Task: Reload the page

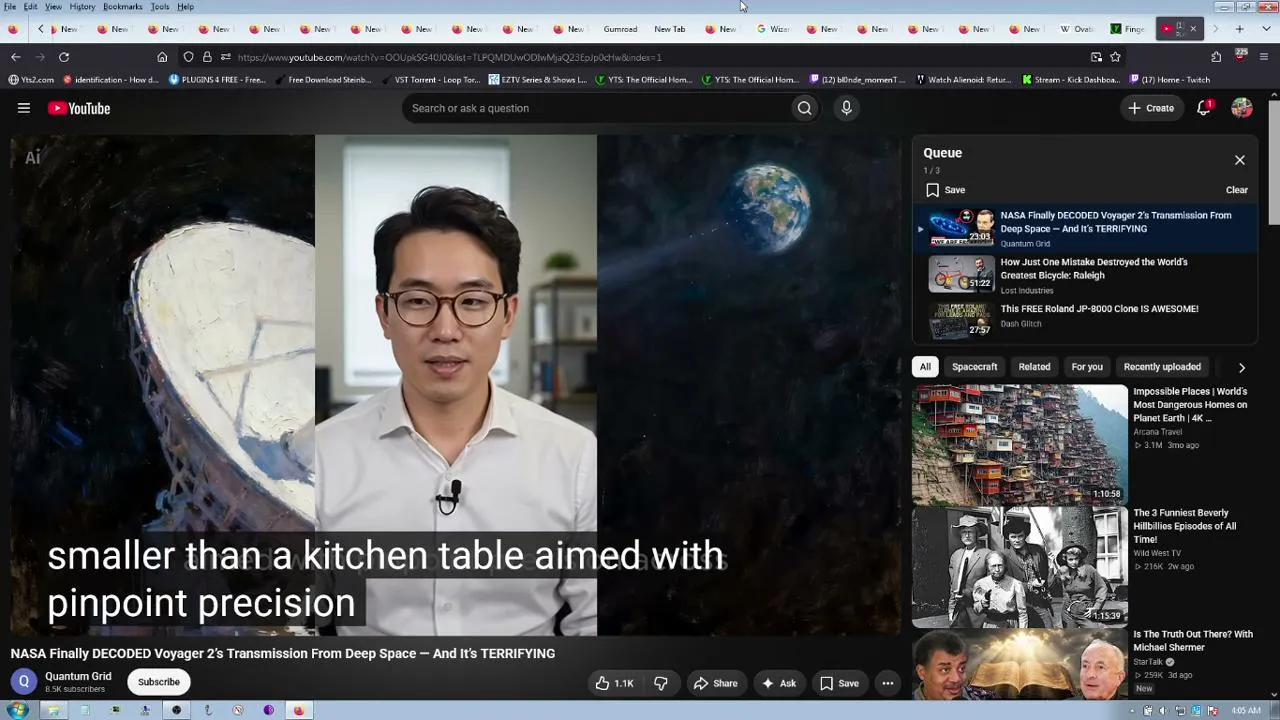Action: point(64,57)
